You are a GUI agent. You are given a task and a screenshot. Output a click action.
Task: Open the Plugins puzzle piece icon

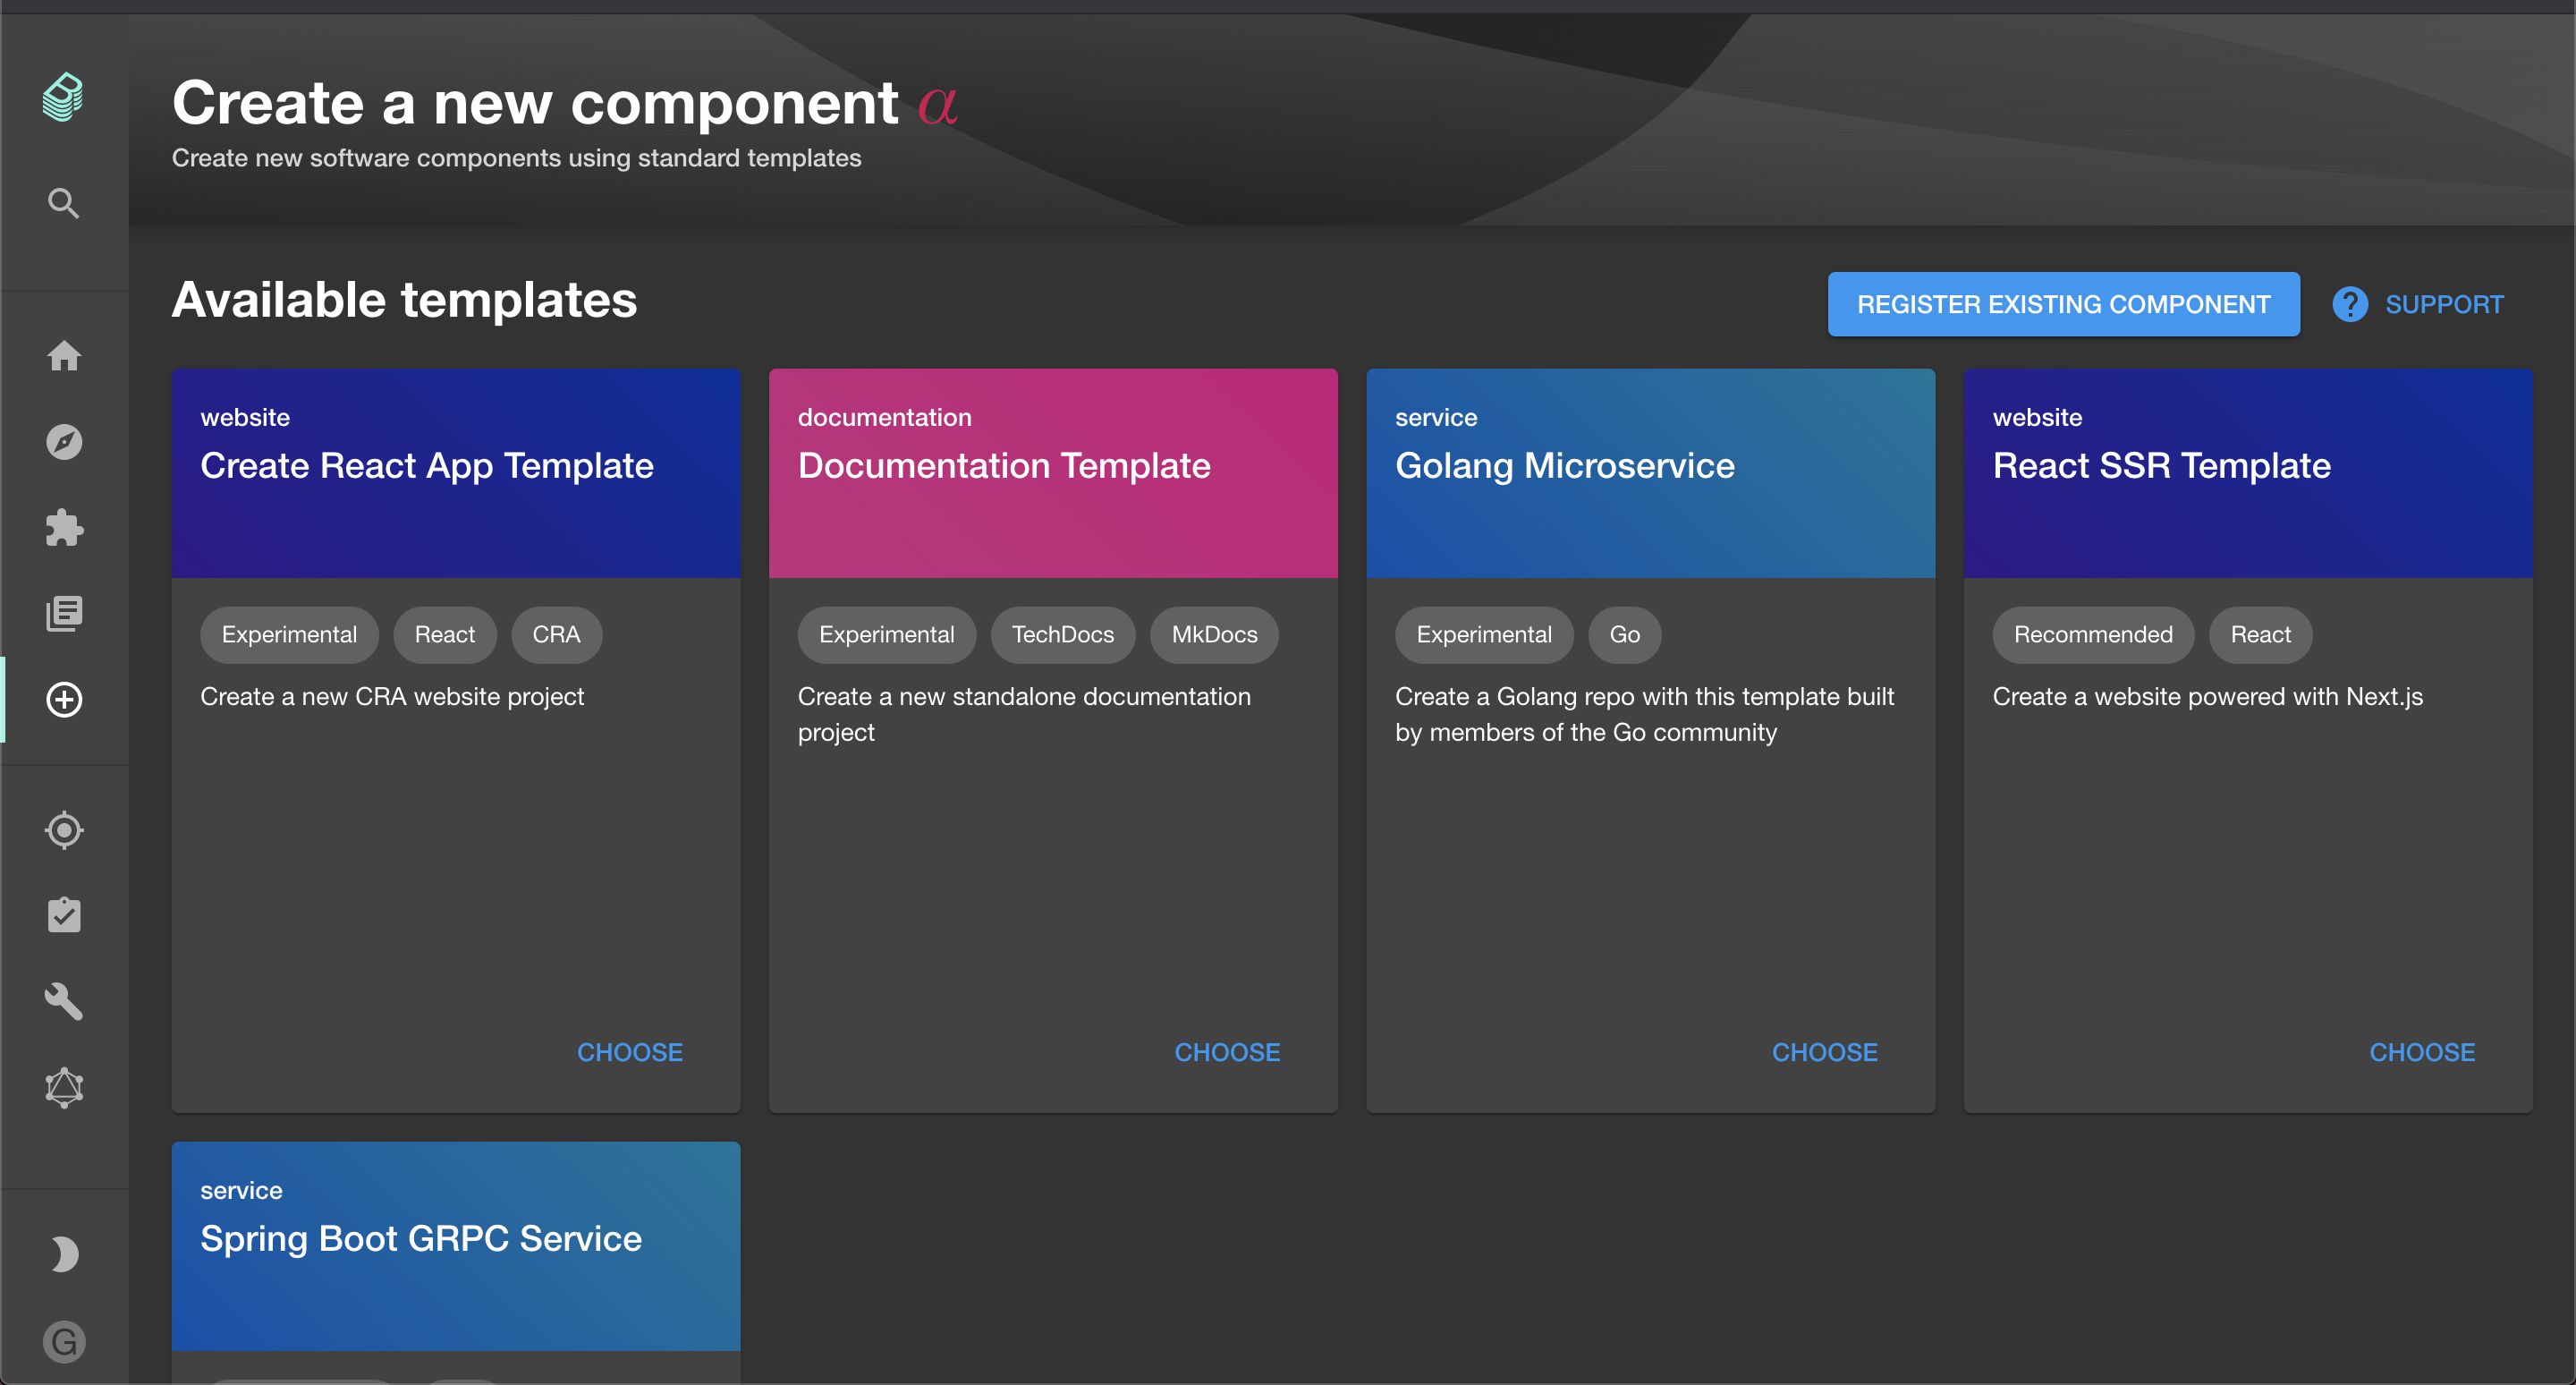tap(64, 527)
